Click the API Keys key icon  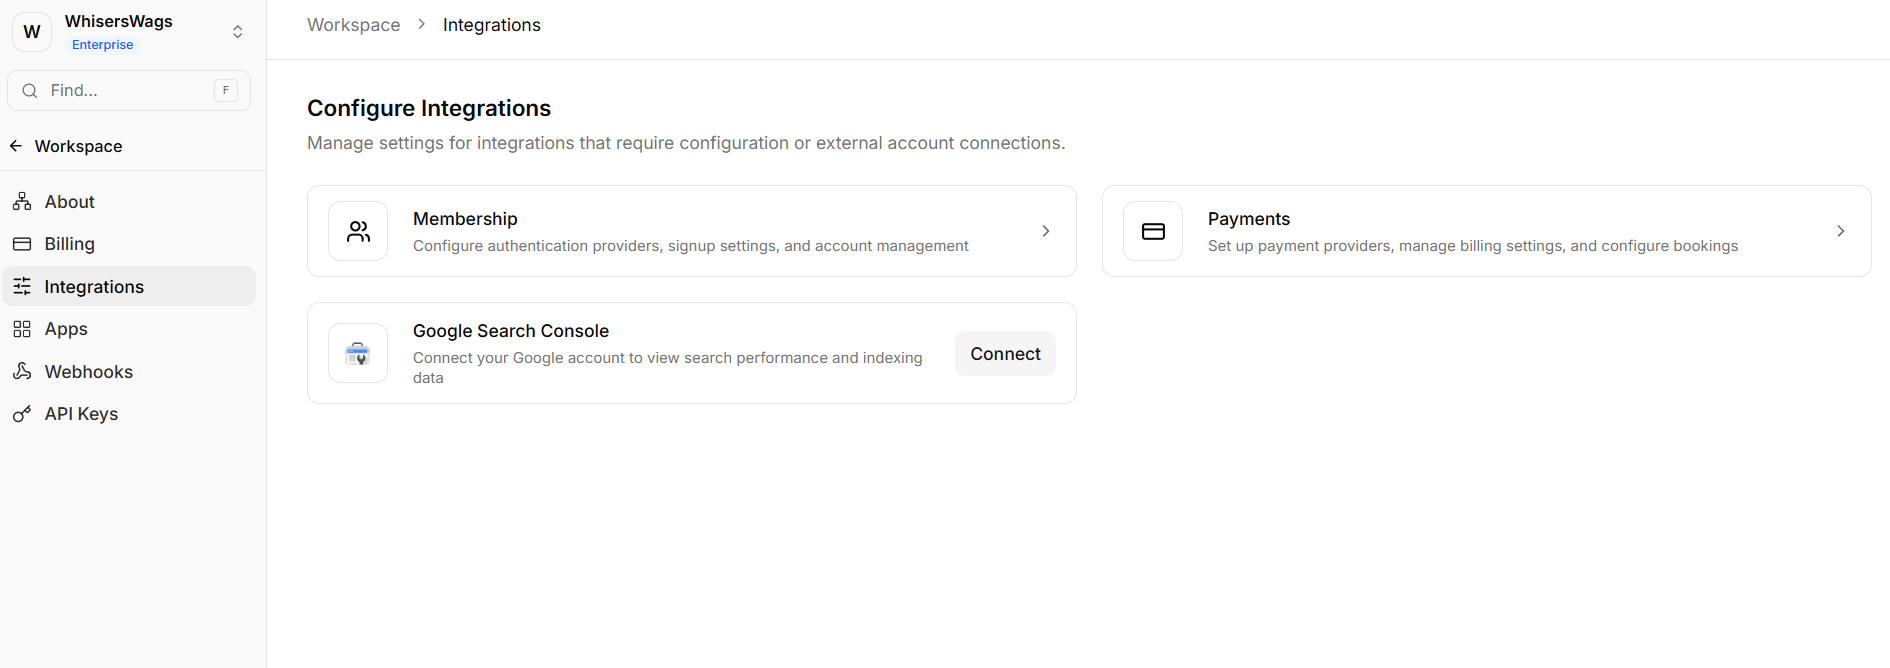[22, 414]
